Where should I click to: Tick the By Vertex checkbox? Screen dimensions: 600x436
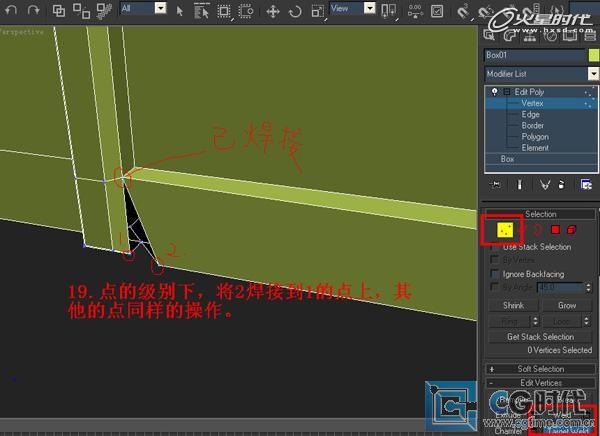[x=495, y=260]
